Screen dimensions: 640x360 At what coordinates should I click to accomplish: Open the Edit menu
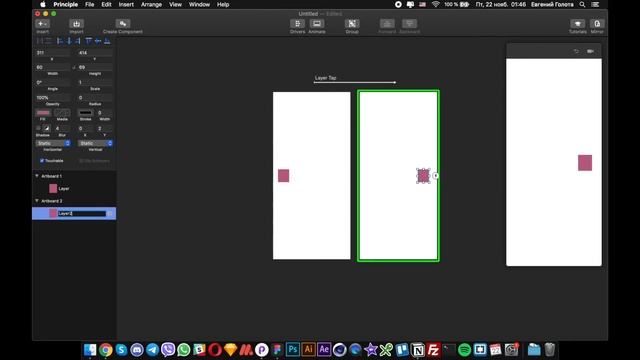107,4
